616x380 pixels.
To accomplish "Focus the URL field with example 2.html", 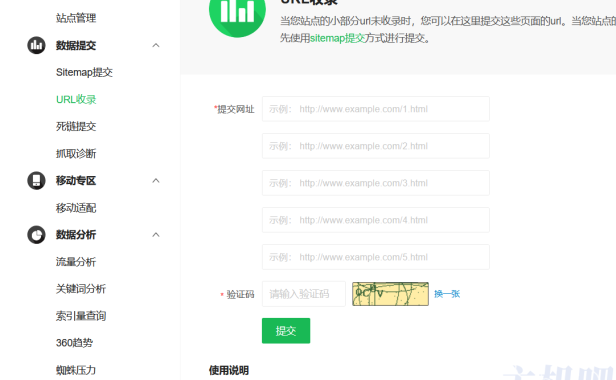I will tap(376, 146).
